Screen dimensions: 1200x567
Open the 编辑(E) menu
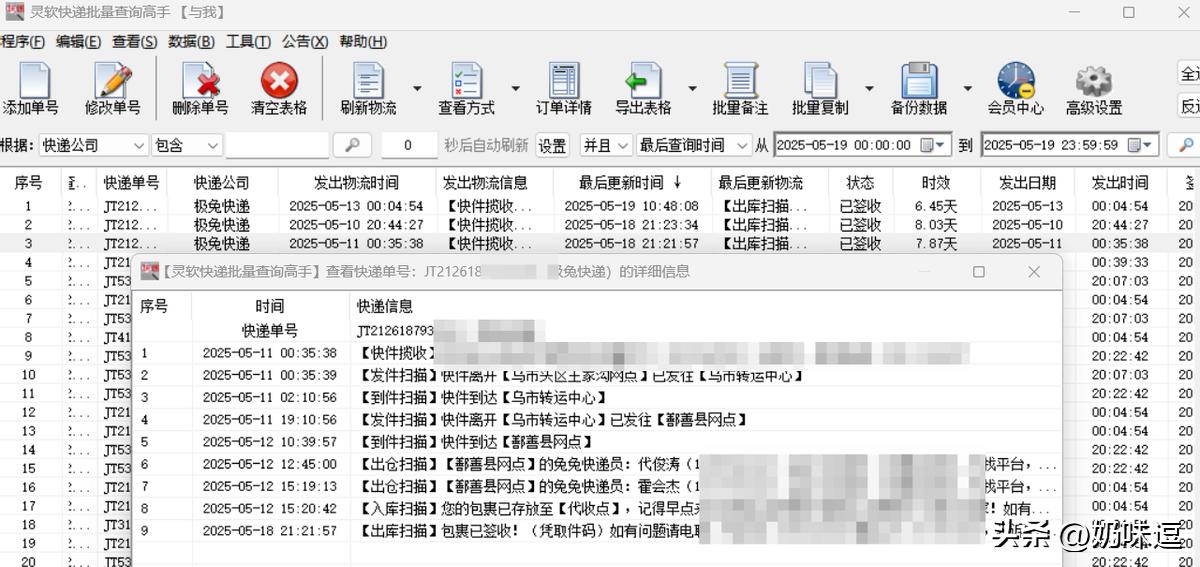(x=78, y=41)
